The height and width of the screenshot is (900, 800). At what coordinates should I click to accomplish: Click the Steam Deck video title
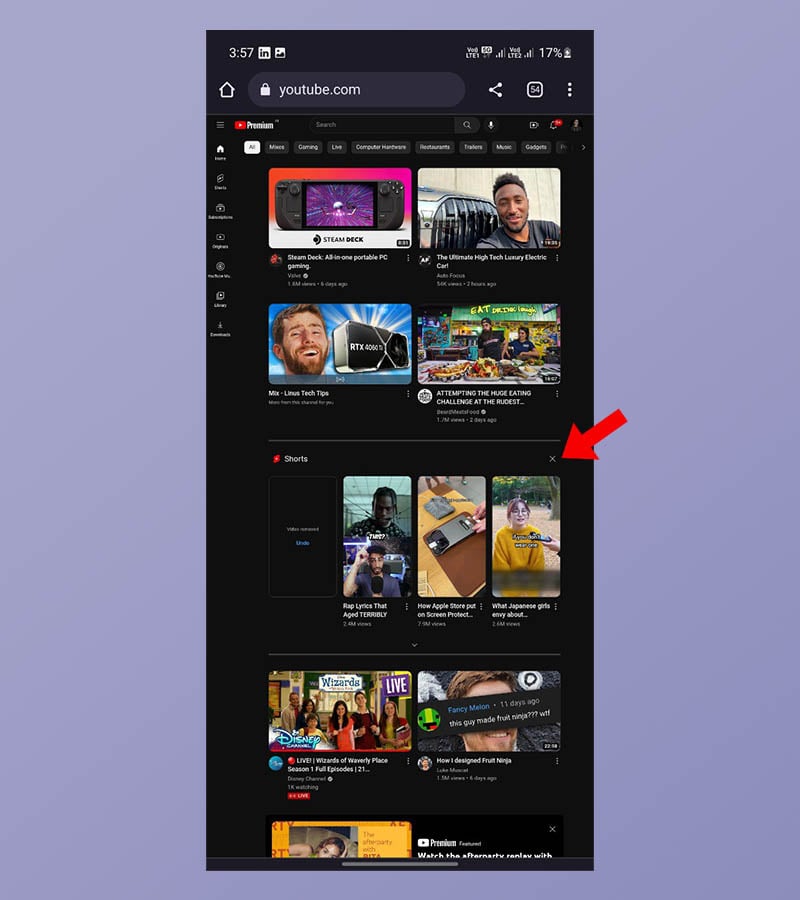(x=337, y=262)
